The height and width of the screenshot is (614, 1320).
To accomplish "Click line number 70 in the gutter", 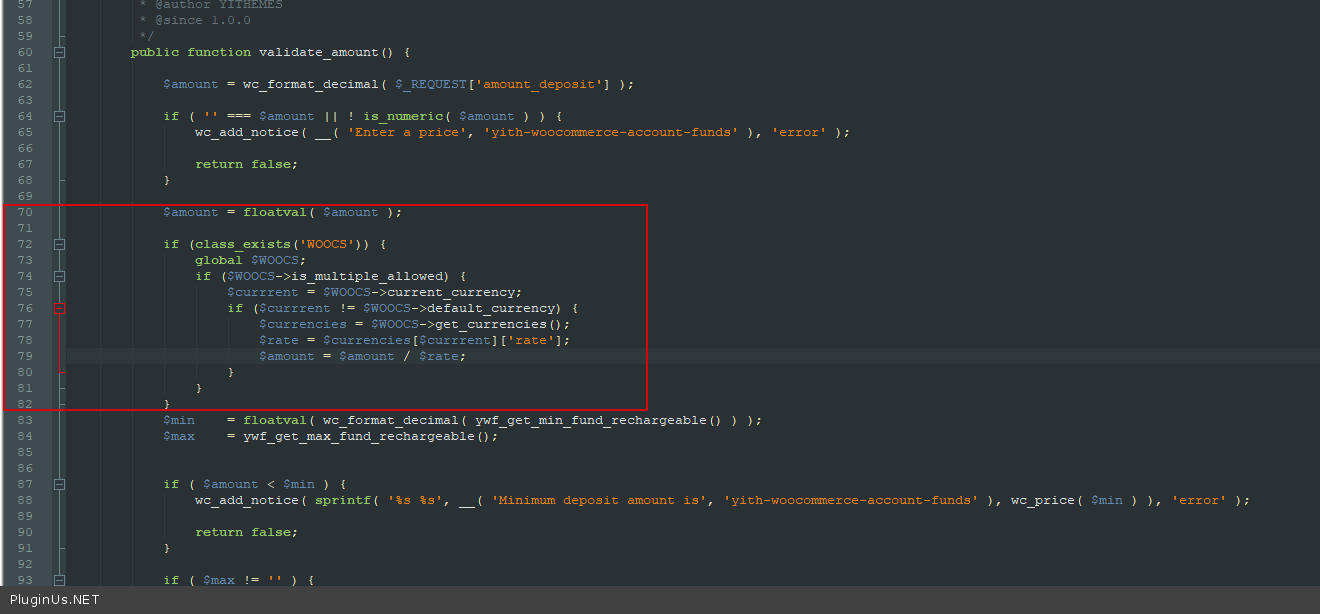I will 25,212.
